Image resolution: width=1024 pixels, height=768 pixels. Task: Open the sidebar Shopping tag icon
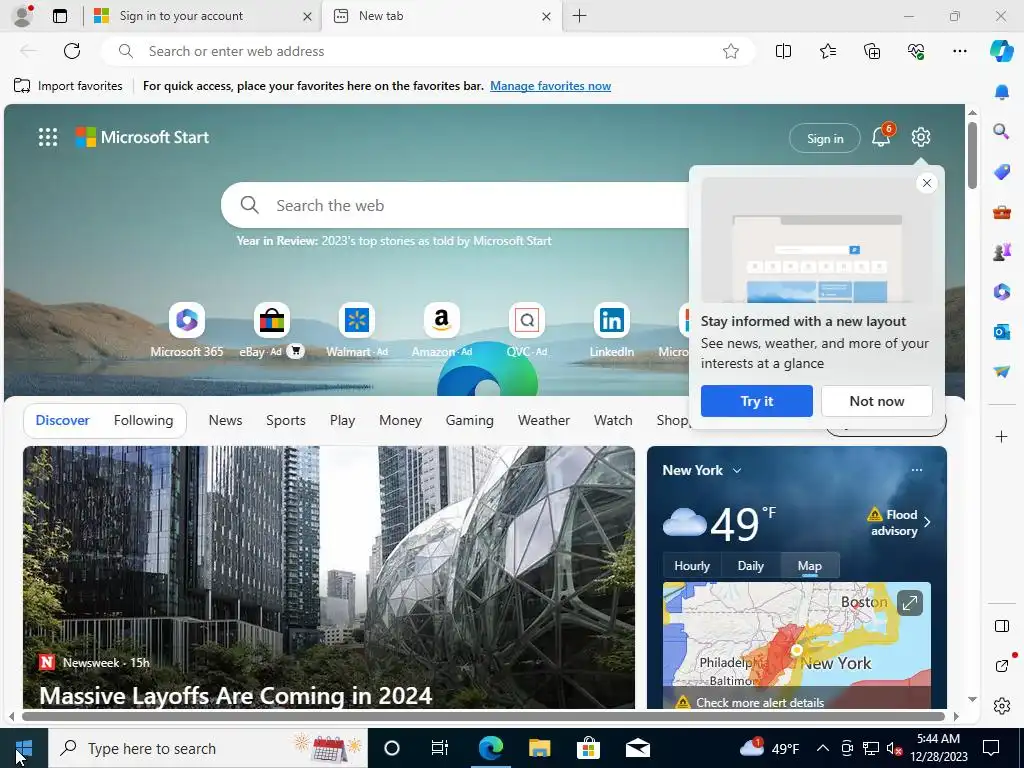pos(1001,171)
